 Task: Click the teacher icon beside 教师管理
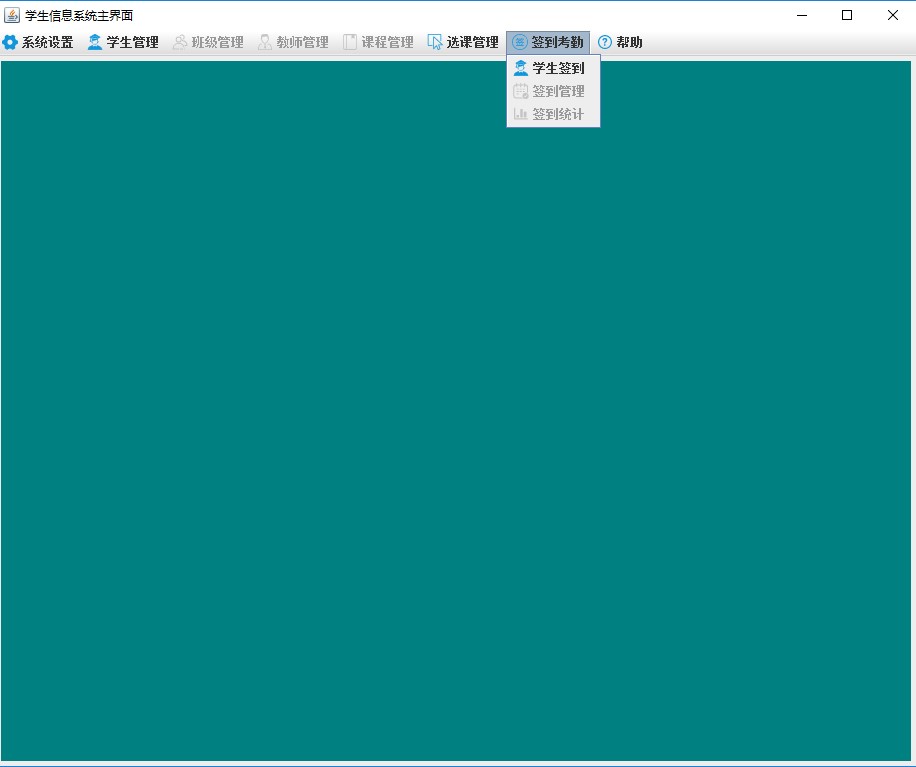tap(265, 42)
